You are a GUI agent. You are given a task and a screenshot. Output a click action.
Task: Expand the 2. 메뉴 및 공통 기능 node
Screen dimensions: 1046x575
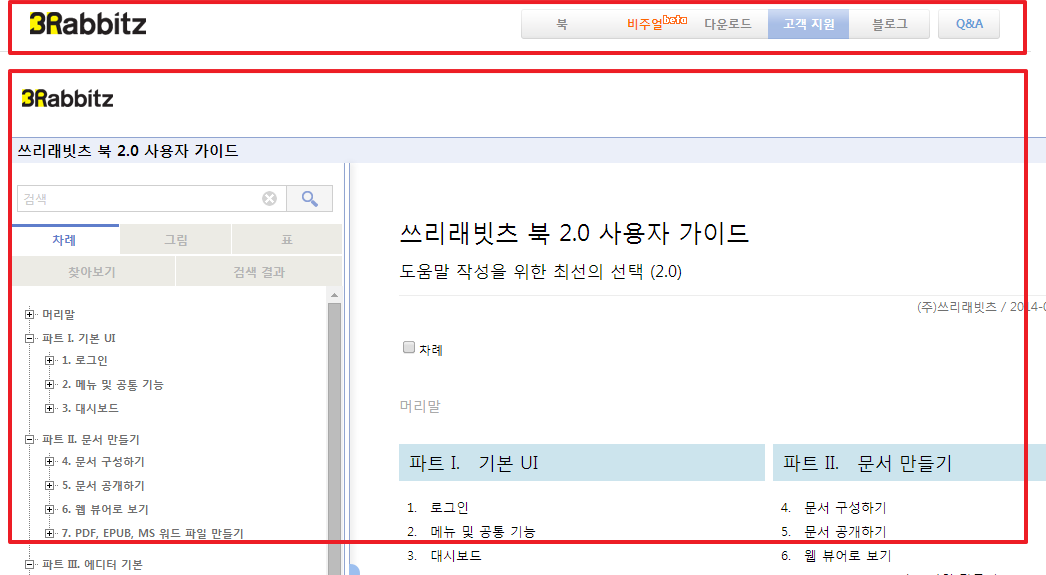point(49,384)
